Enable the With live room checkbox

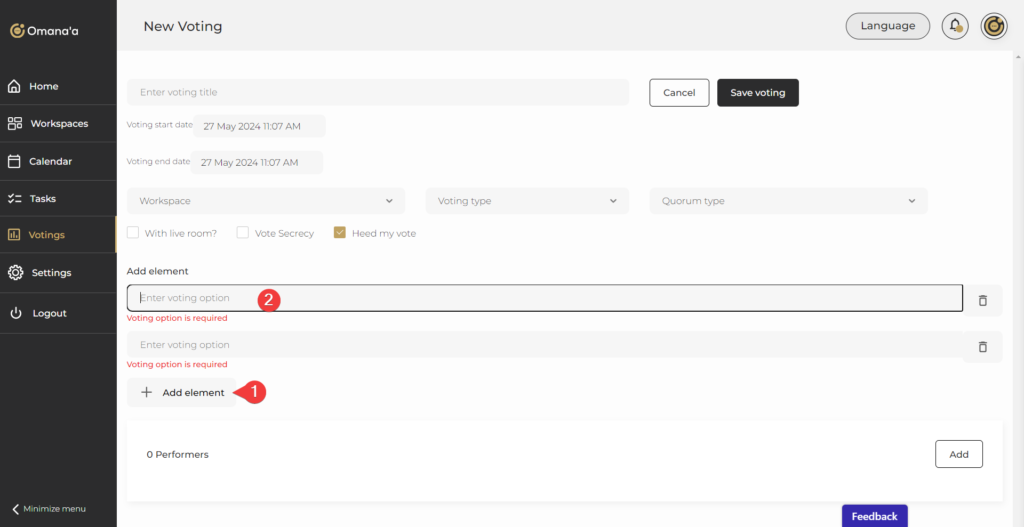click(x=133, y=233)
